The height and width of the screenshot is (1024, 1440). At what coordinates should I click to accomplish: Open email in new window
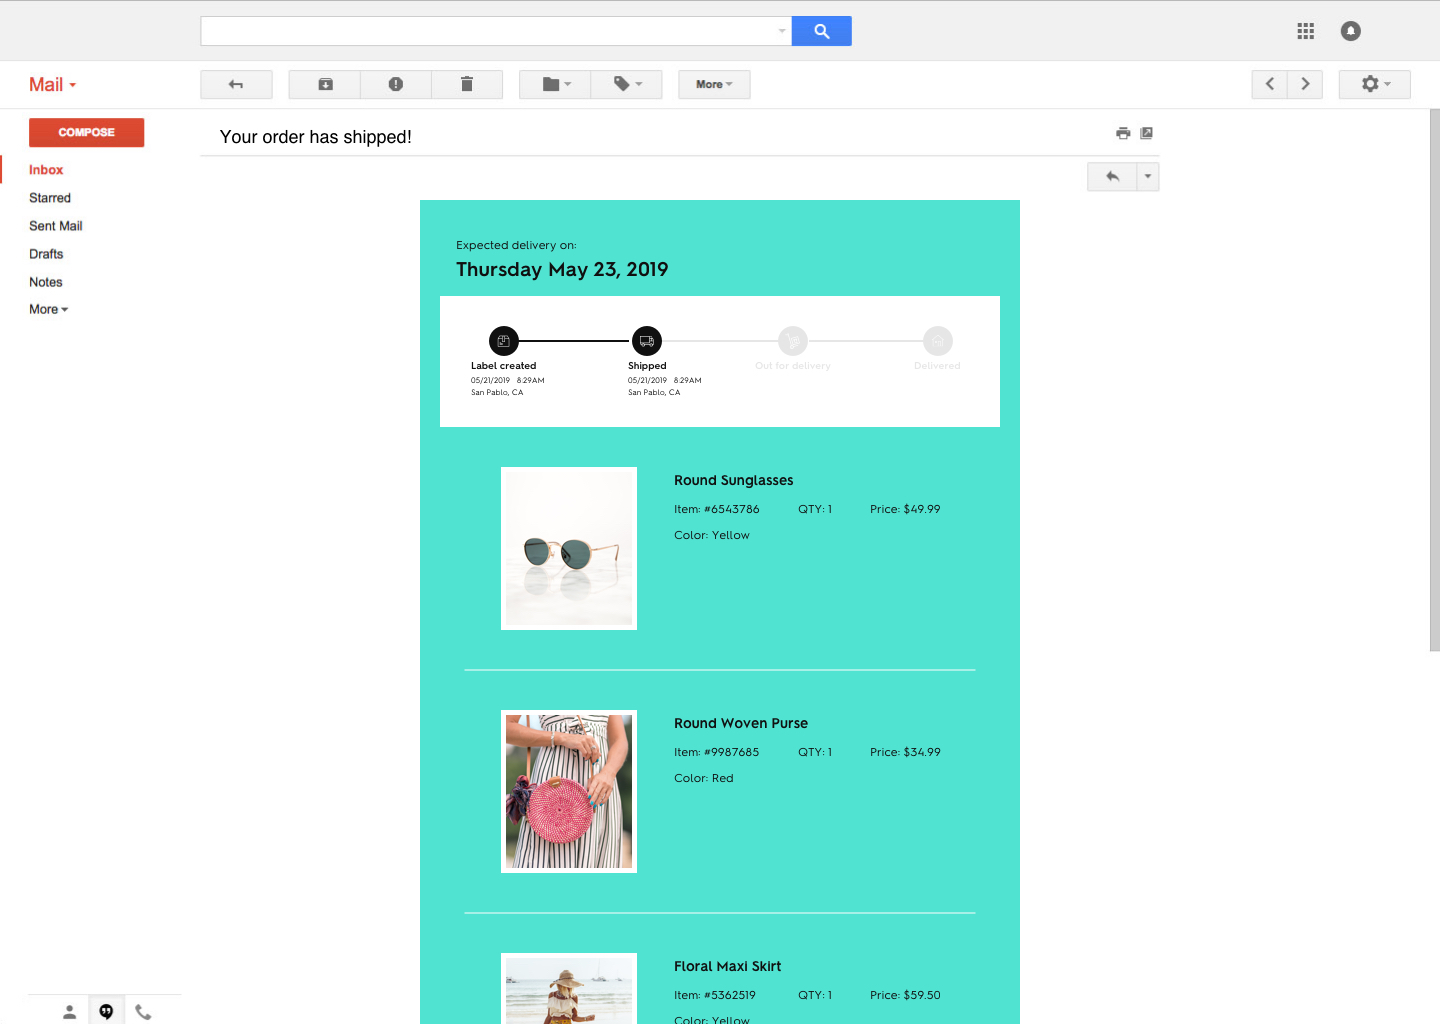(1146, 132)
